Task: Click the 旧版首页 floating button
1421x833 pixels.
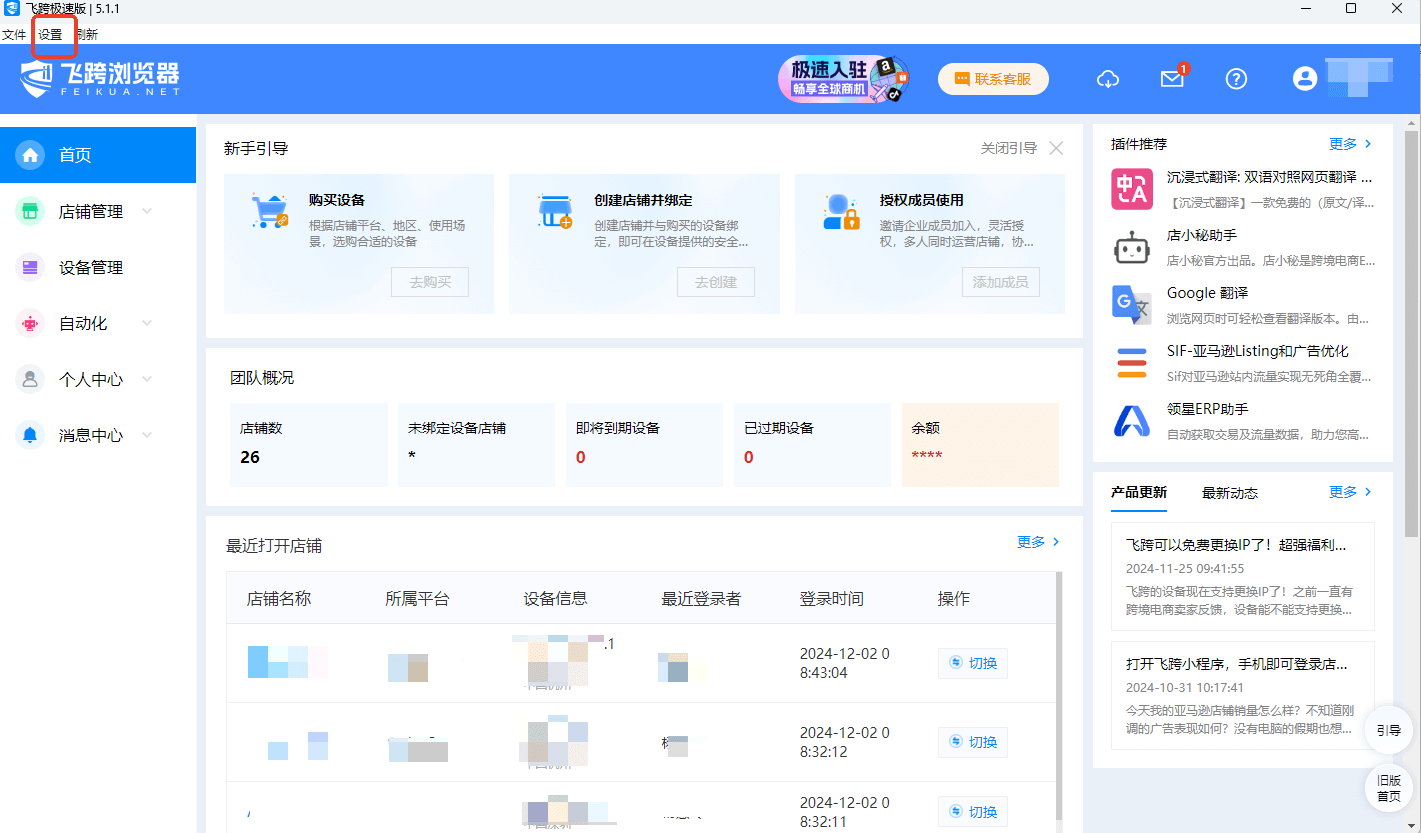Action: pyautogui.click(x=1388, y=788)
